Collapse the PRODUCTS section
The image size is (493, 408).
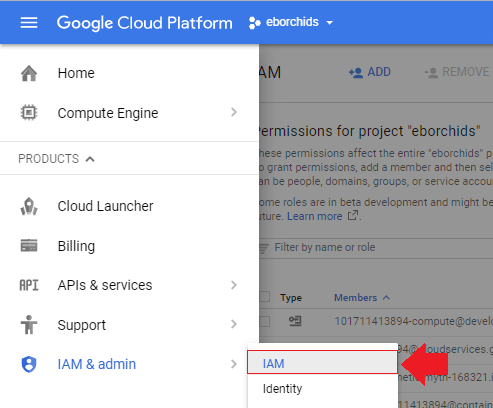(x=57, y=159)
